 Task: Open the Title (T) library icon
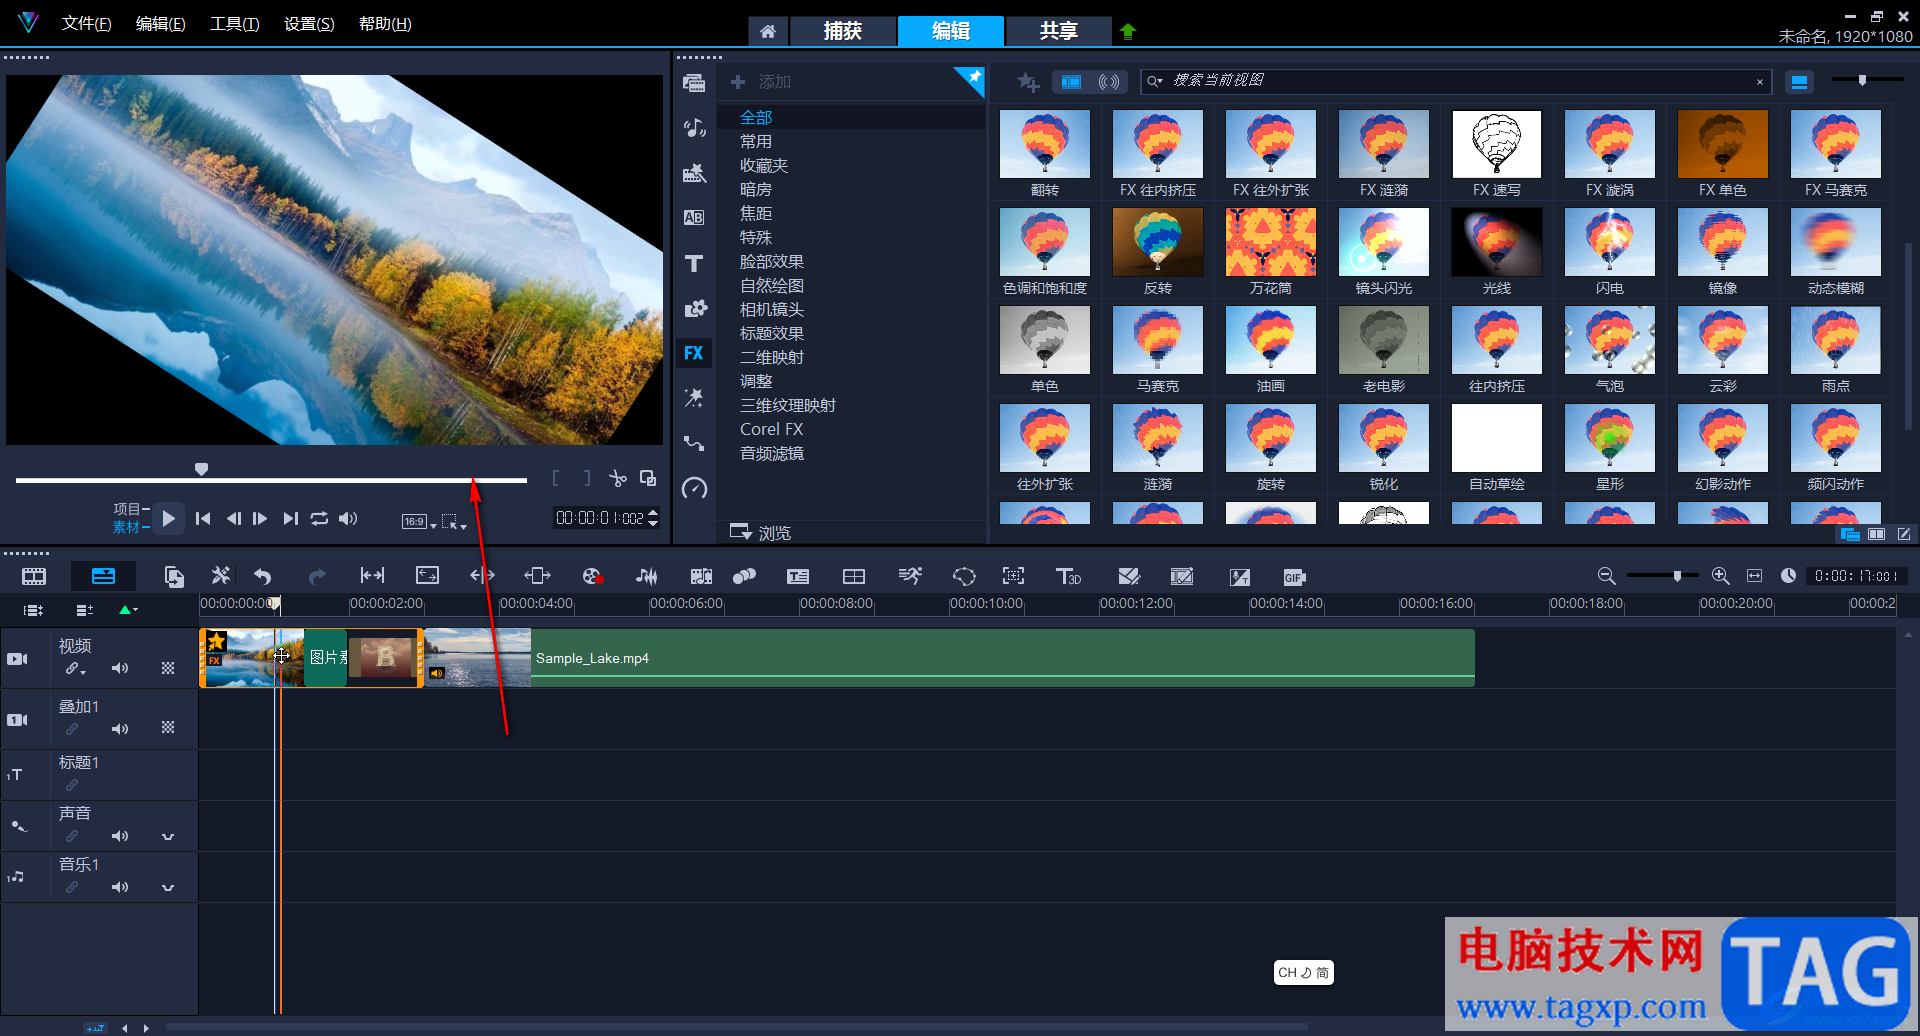(x=694, y=264)
